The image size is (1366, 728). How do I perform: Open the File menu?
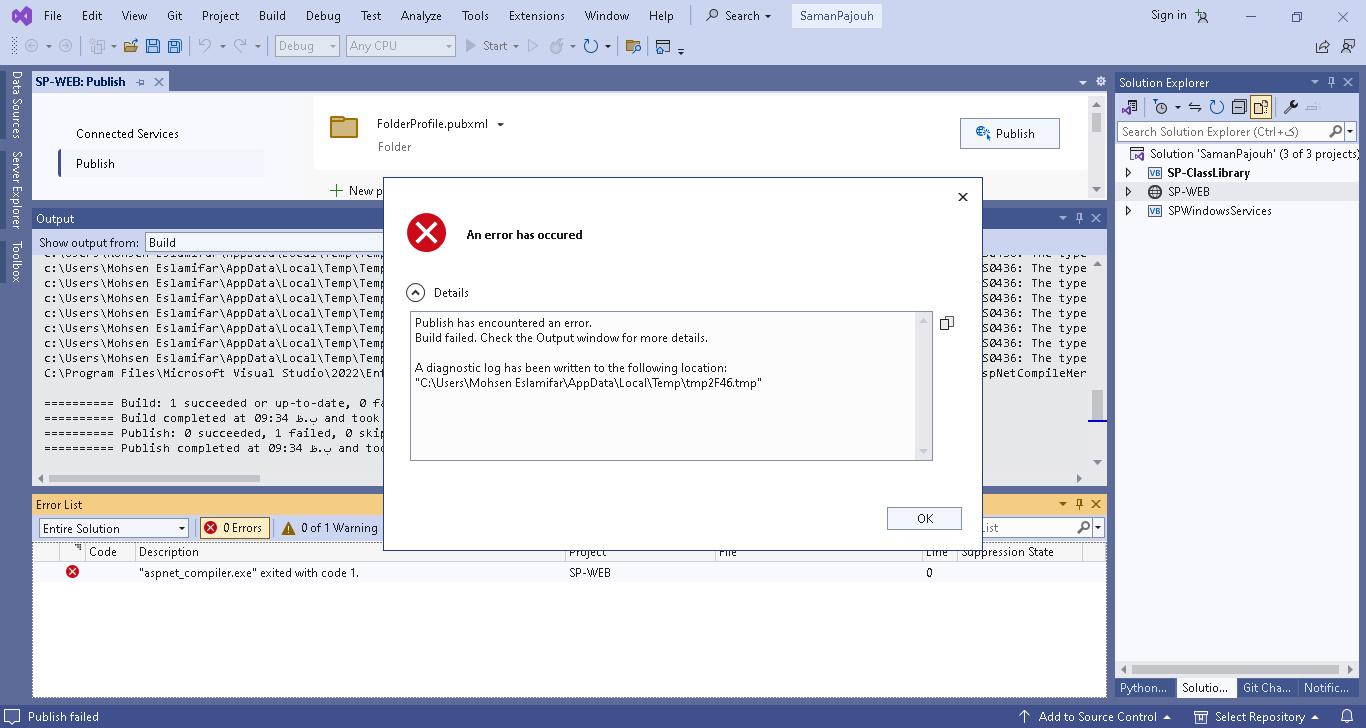pyautogui.click(x=53, y=16)
